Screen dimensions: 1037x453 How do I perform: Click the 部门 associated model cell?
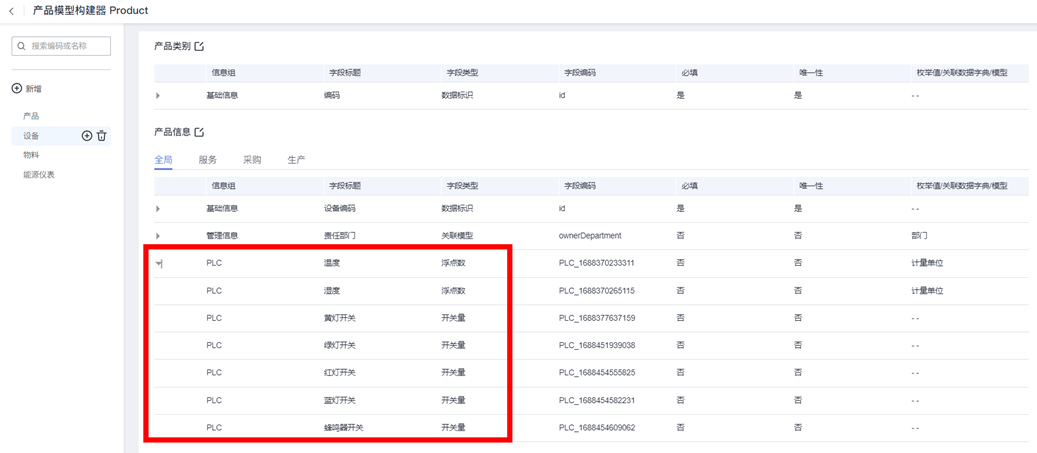pos(919,235)
